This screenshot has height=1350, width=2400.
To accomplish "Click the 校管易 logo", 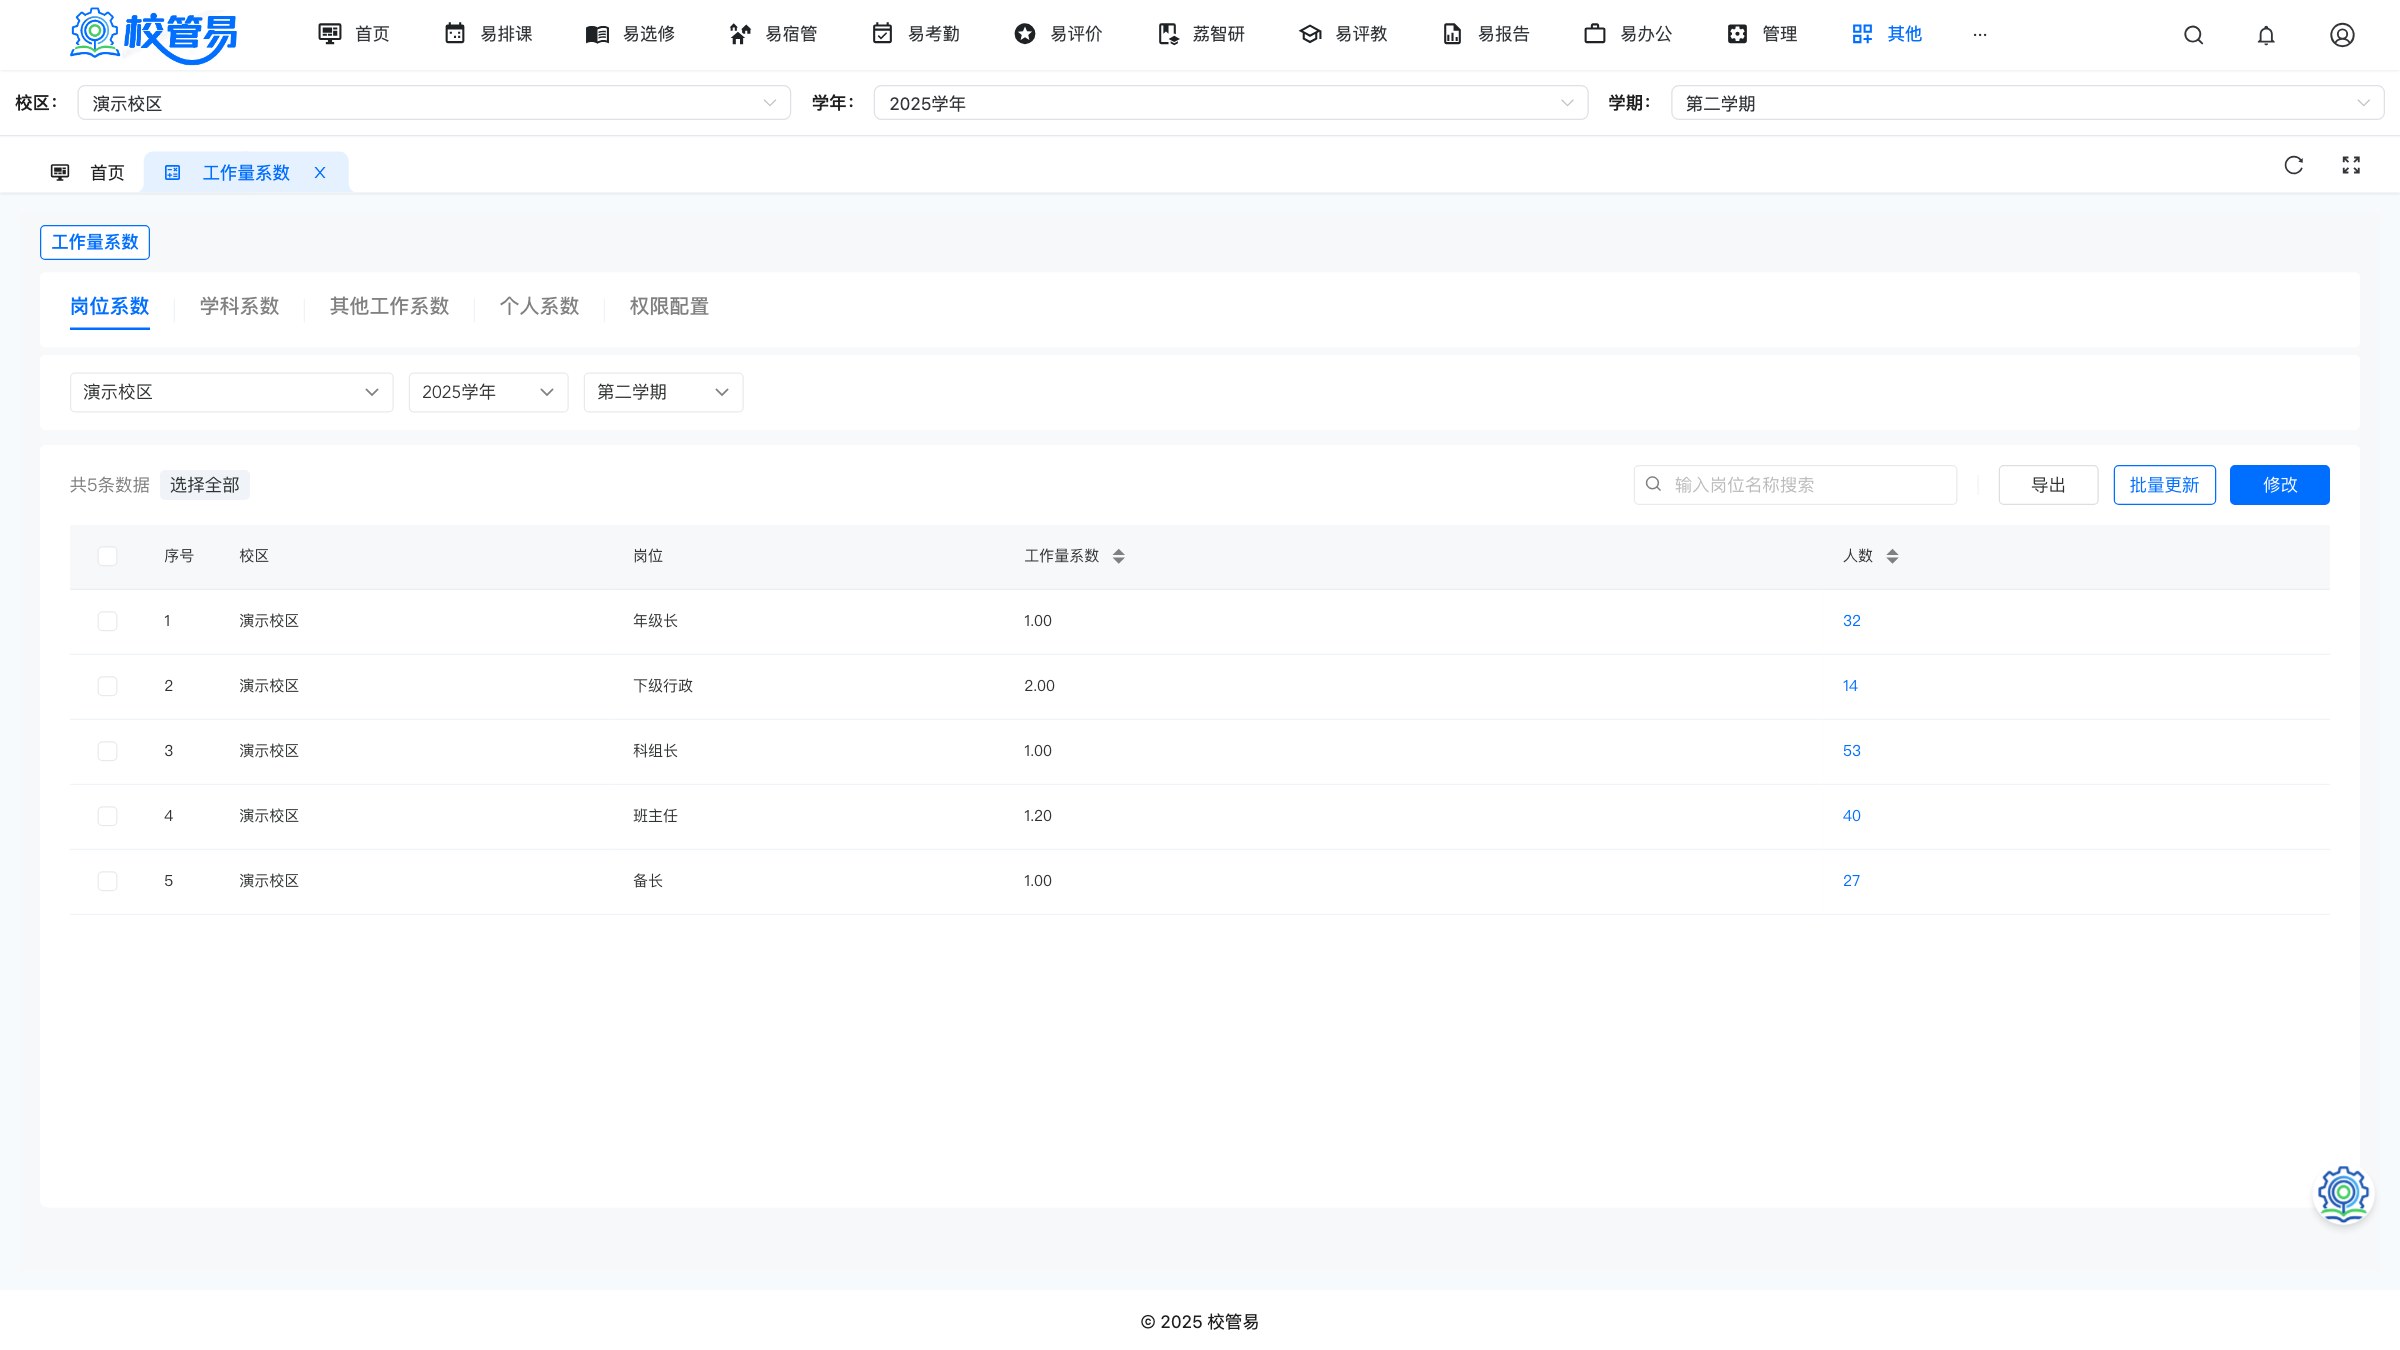I will [153, 35].
